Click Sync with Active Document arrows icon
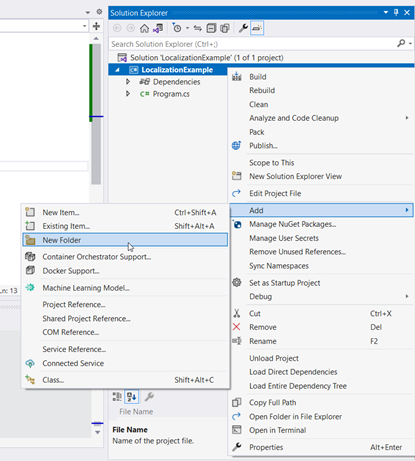The height and width of the screenshot is (461, 415). 198,28
